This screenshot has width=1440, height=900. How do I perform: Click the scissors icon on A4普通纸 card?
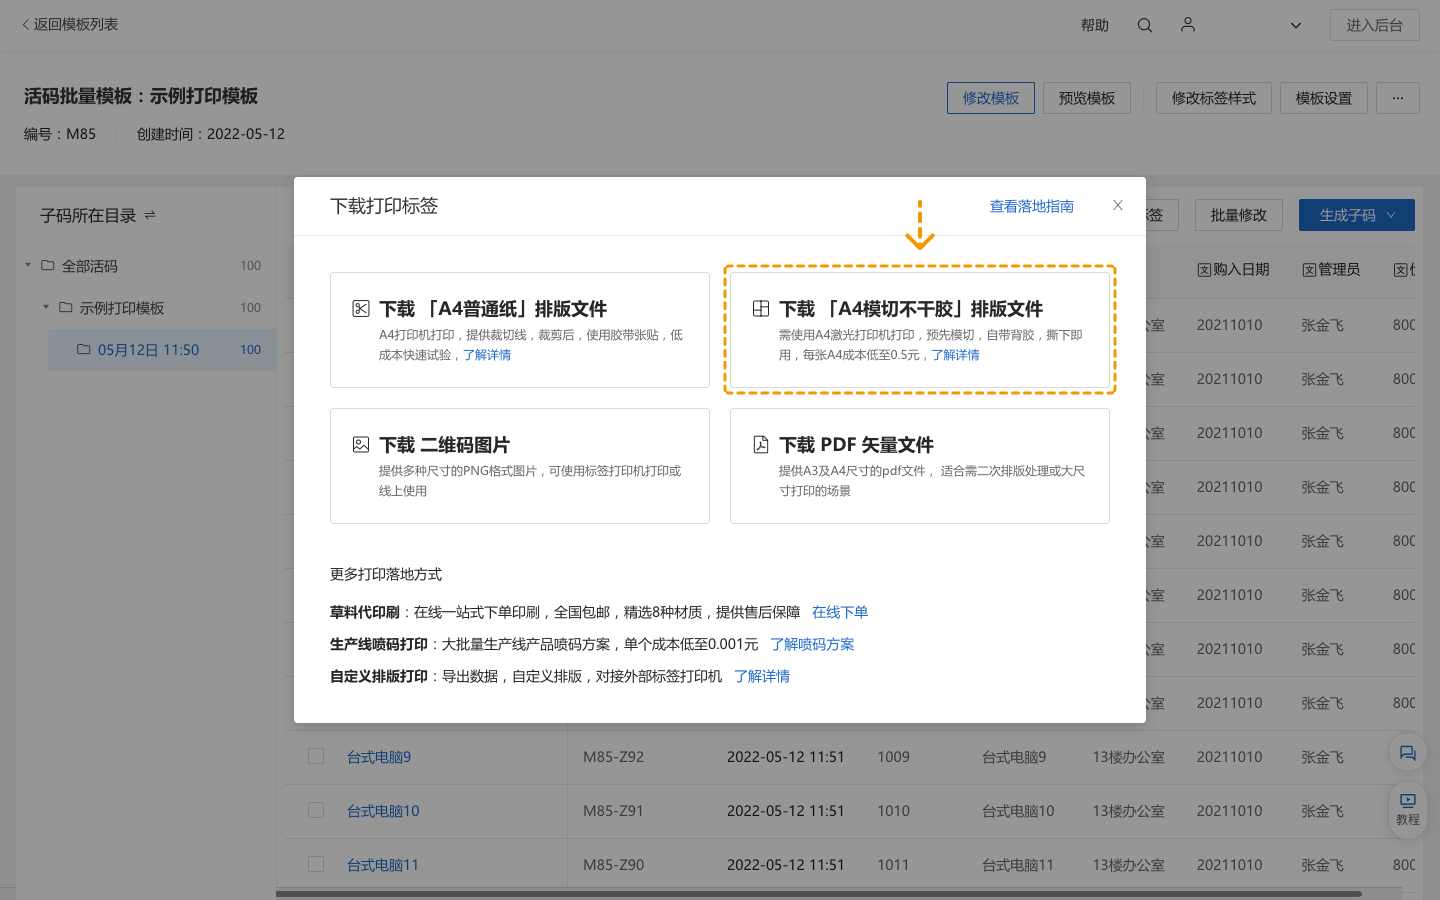coord(360,309)
